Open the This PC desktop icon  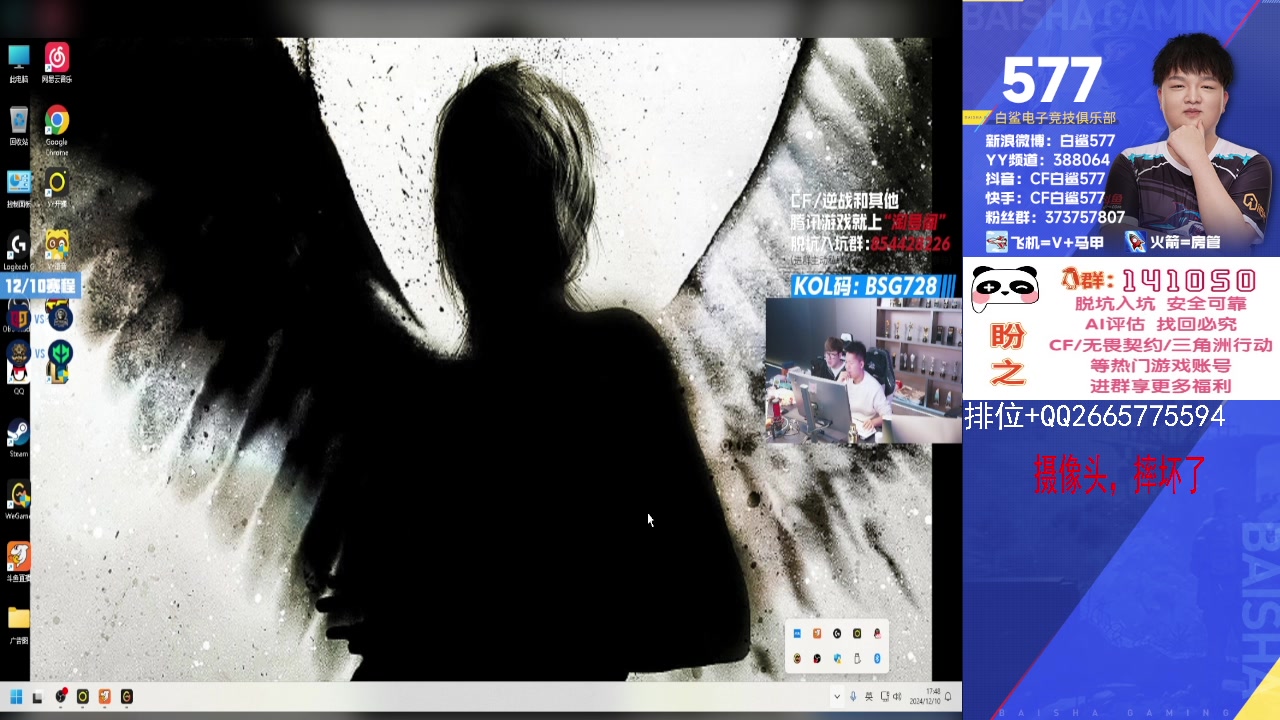click(x=18, y=62)
